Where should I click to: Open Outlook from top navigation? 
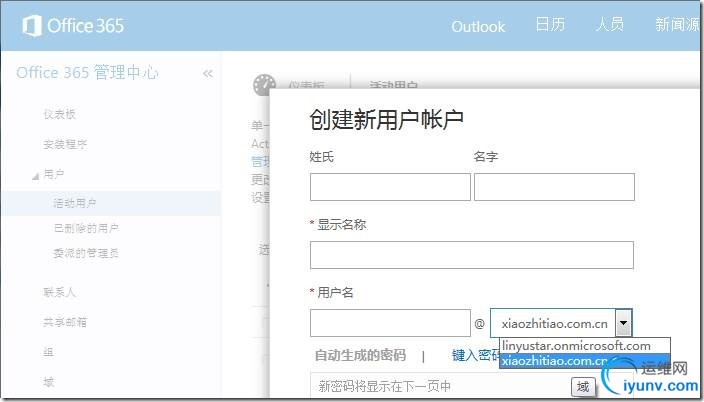[x=478, y=27]
